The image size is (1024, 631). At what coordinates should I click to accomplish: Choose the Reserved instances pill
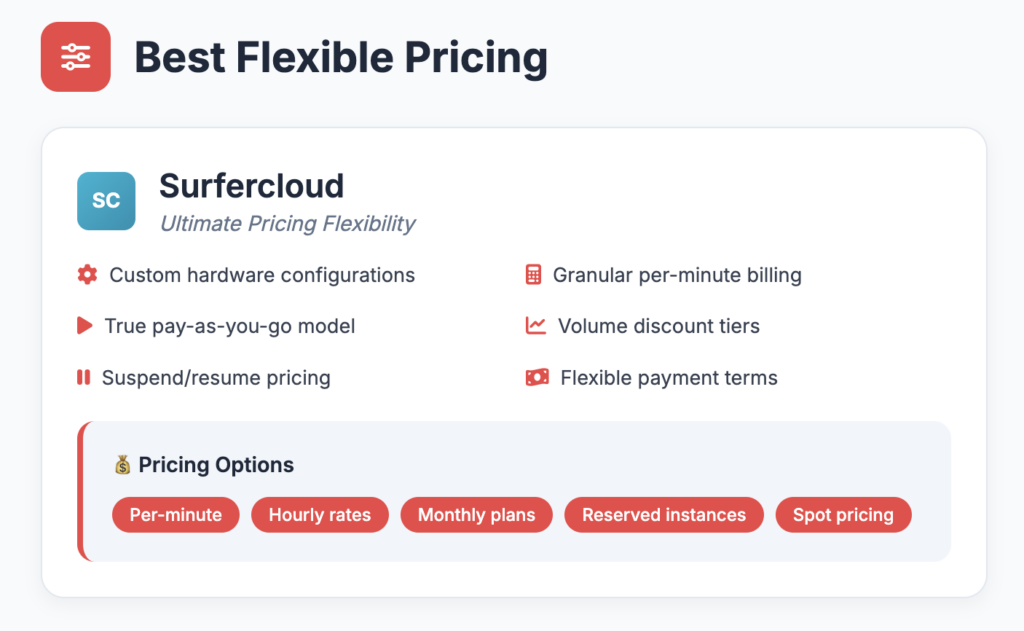(x=664, y=515)
